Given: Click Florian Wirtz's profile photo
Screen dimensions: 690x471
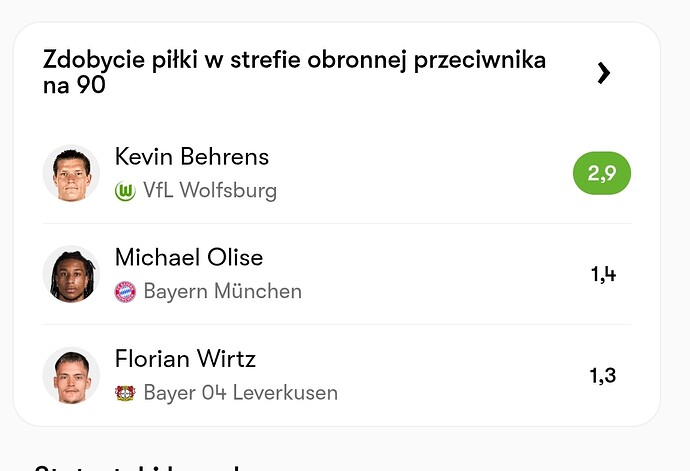Looking at the screenshot, I should (71, 375).
